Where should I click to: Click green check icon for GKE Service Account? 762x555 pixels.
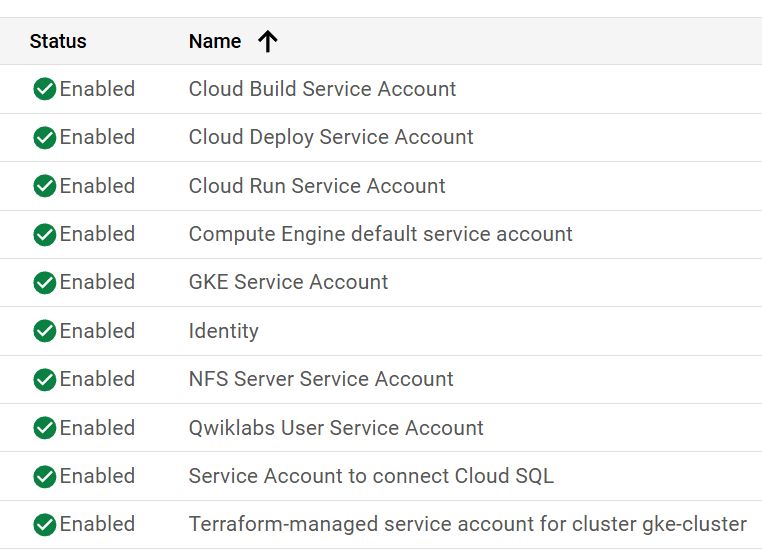tap(45, 282)
